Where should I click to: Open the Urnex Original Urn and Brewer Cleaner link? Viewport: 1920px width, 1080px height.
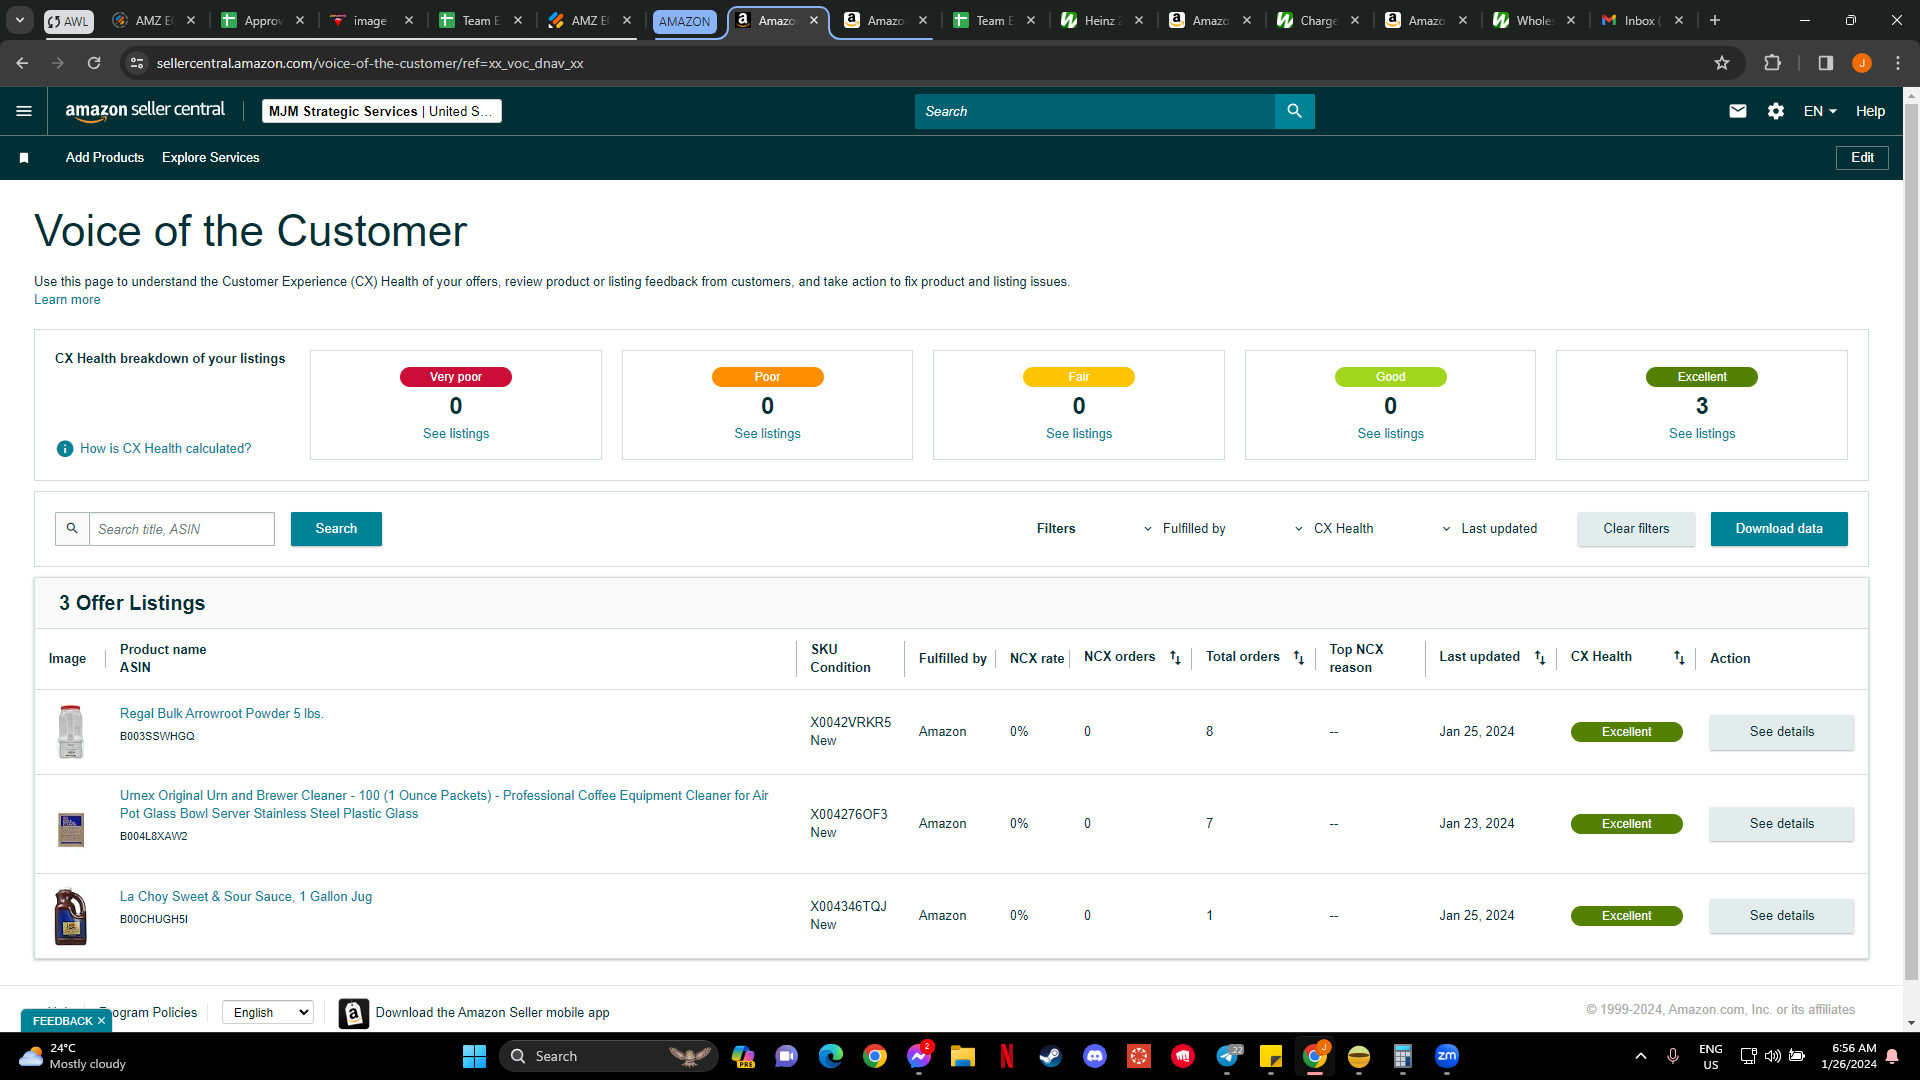tap(444, 805)
